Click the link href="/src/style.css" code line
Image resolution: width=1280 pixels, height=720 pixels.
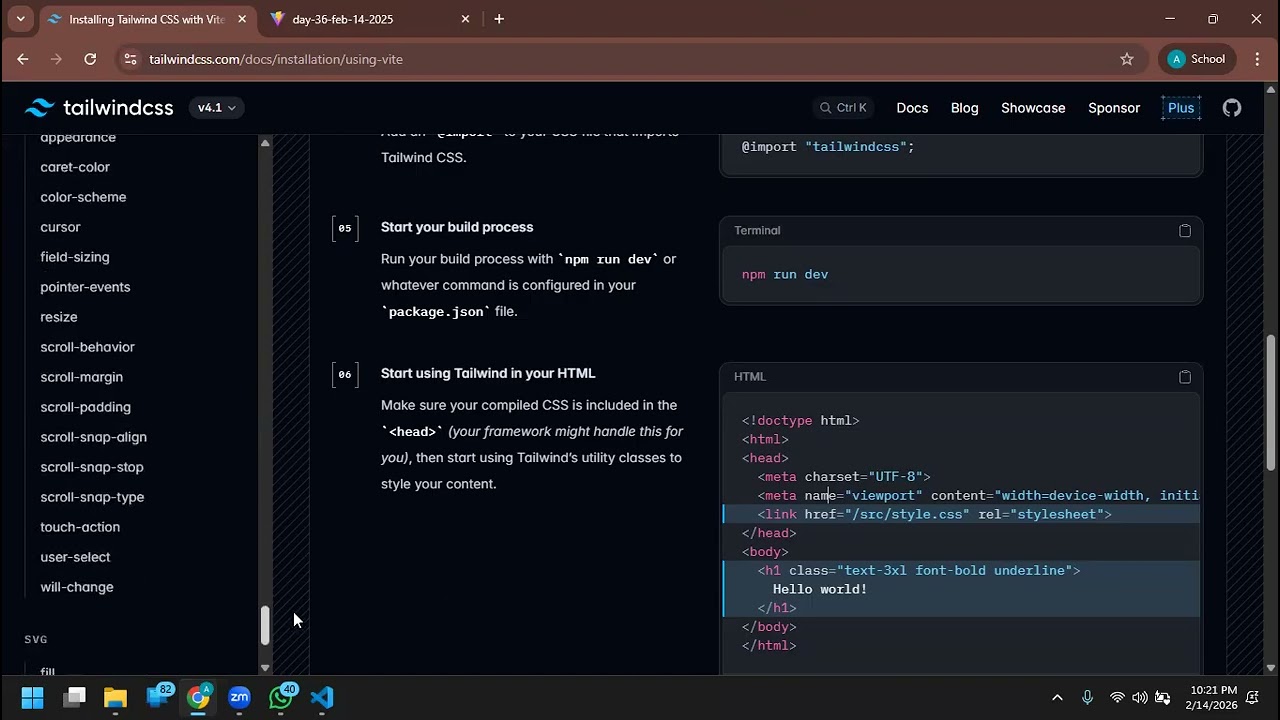tap(935, 514)
